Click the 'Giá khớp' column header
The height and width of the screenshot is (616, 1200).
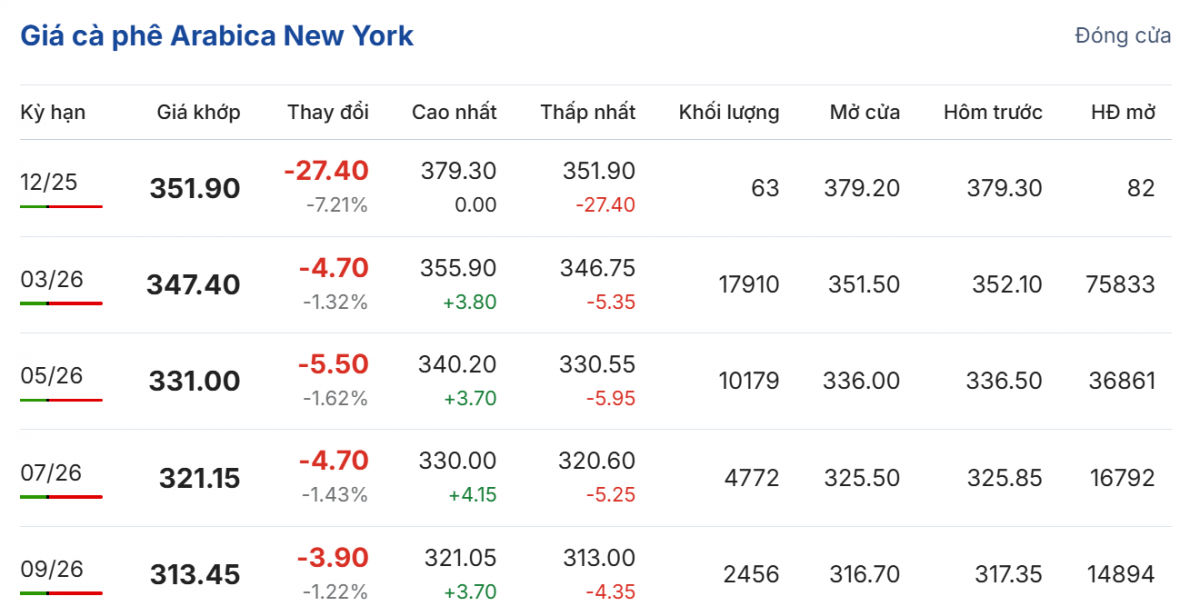[198, 112]
